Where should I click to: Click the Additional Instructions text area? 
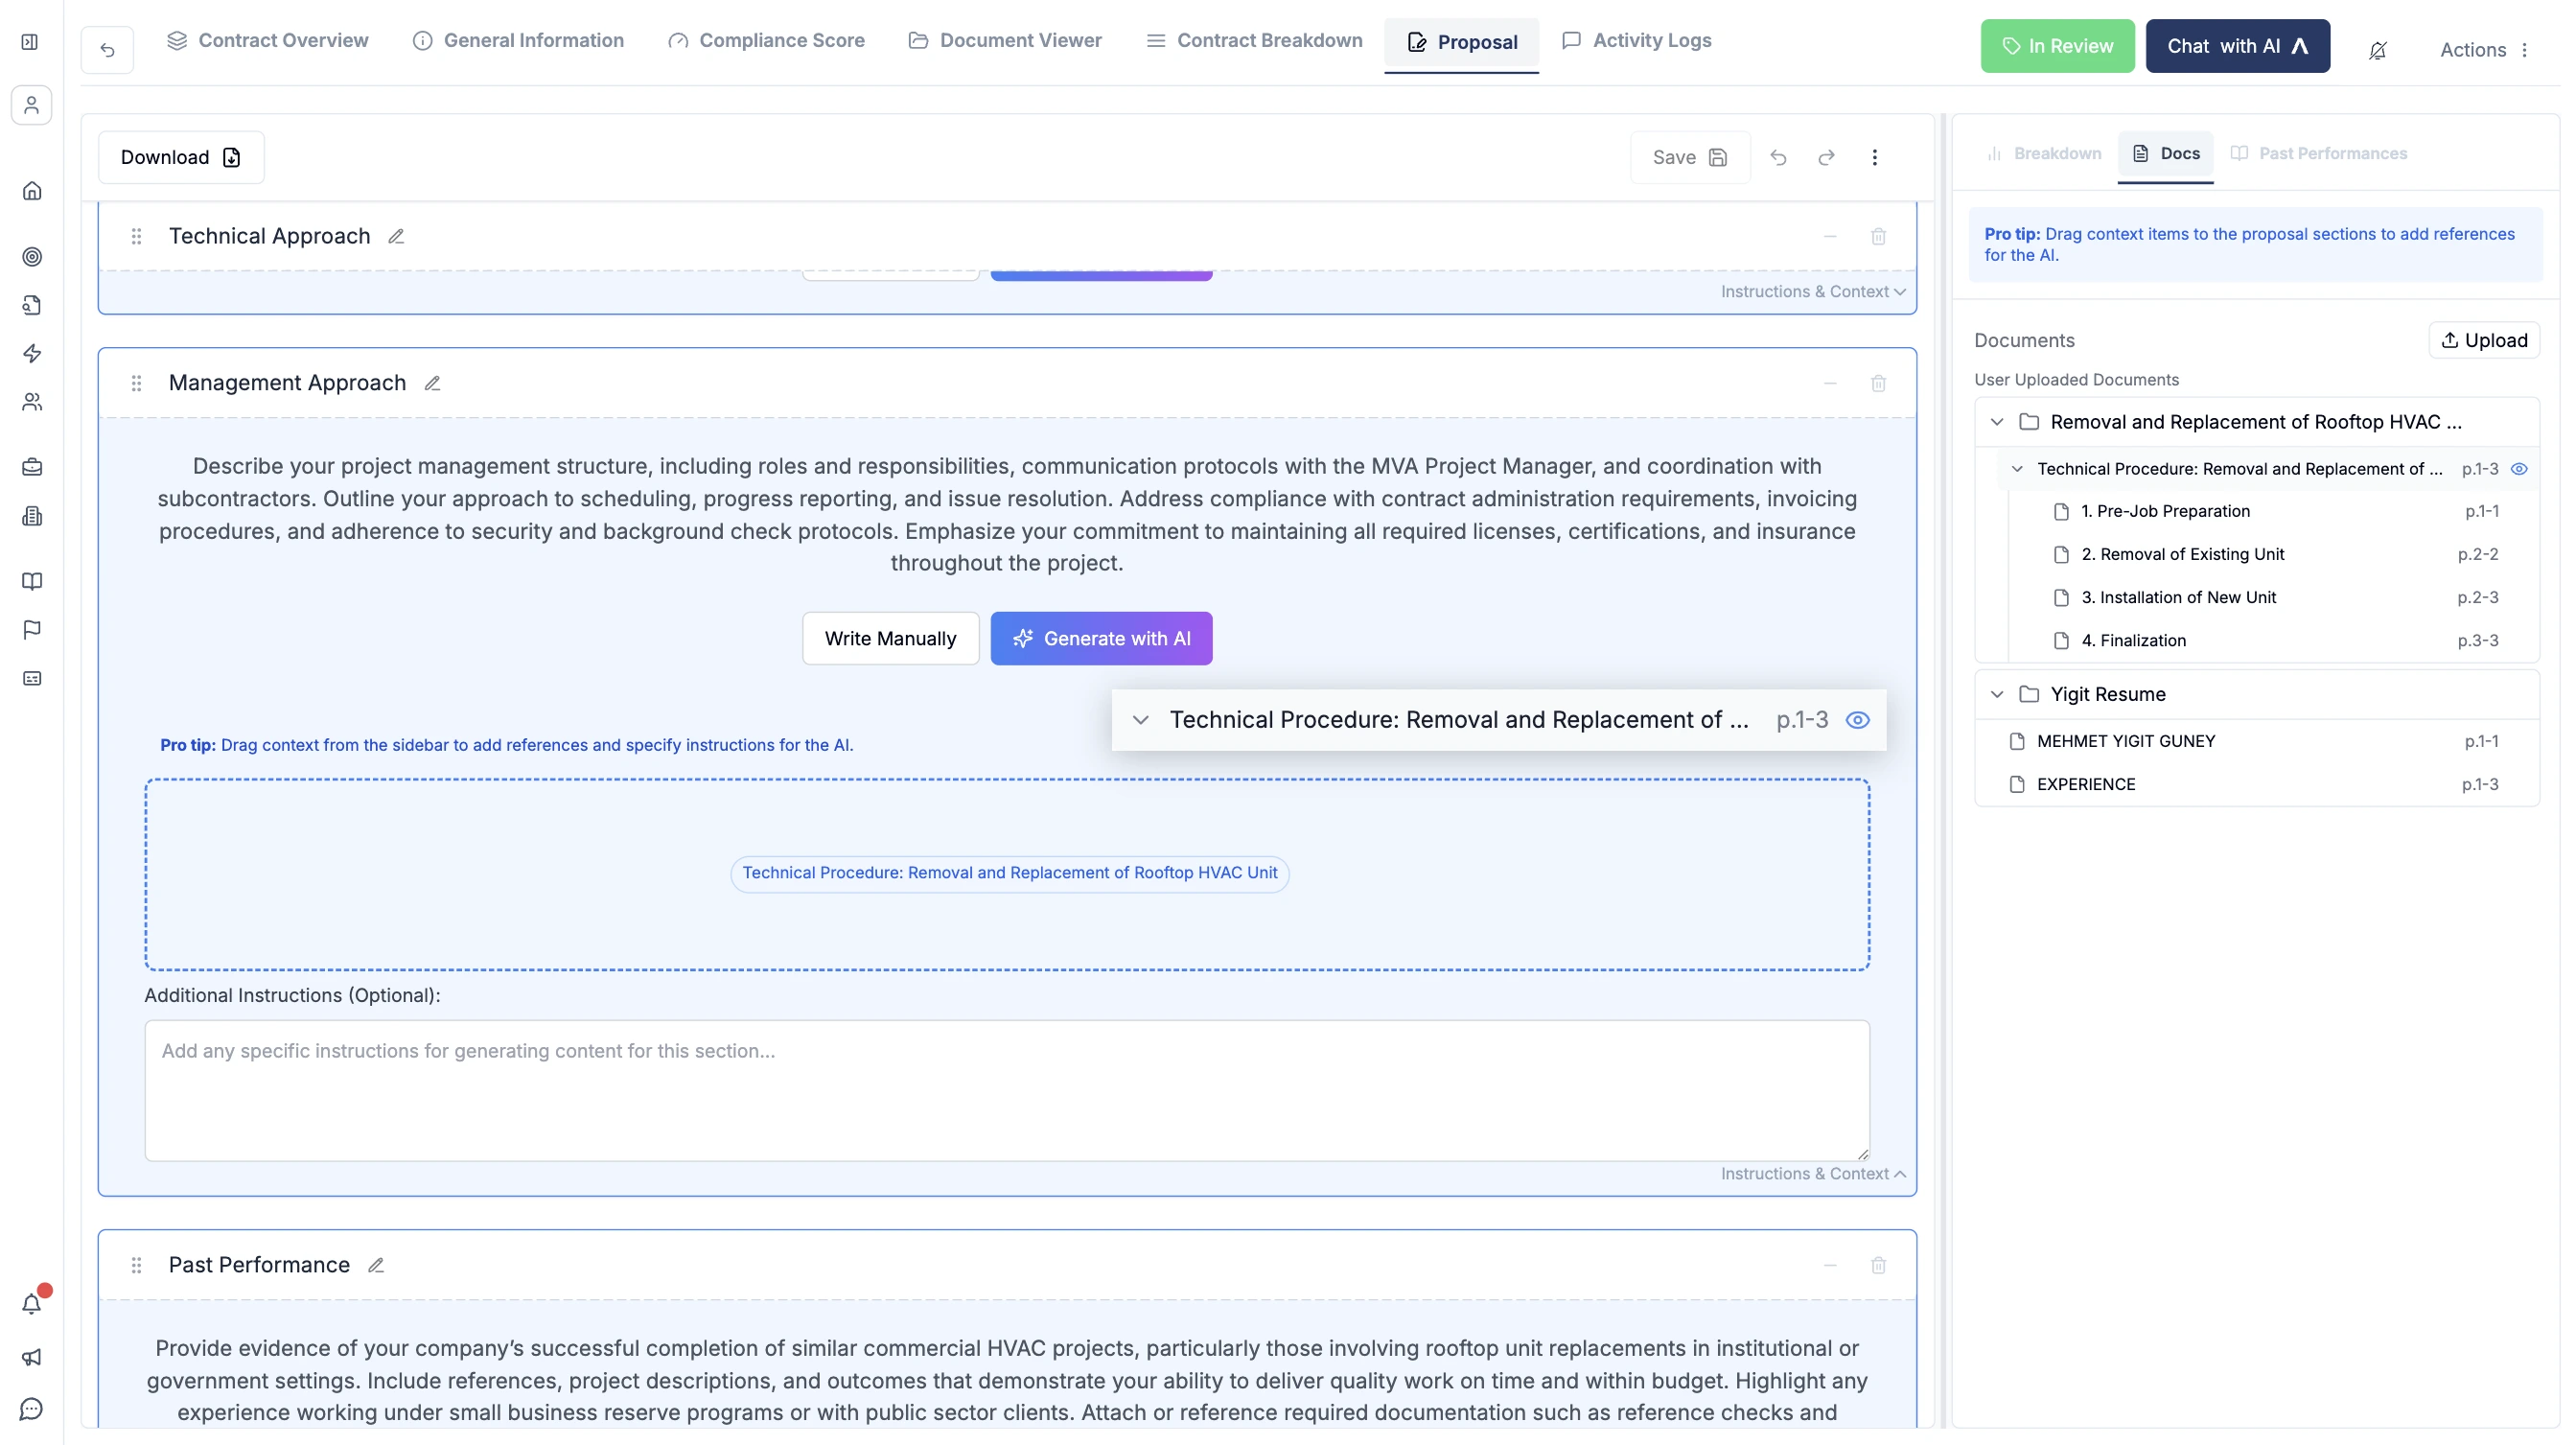tap(1006, 1090)
